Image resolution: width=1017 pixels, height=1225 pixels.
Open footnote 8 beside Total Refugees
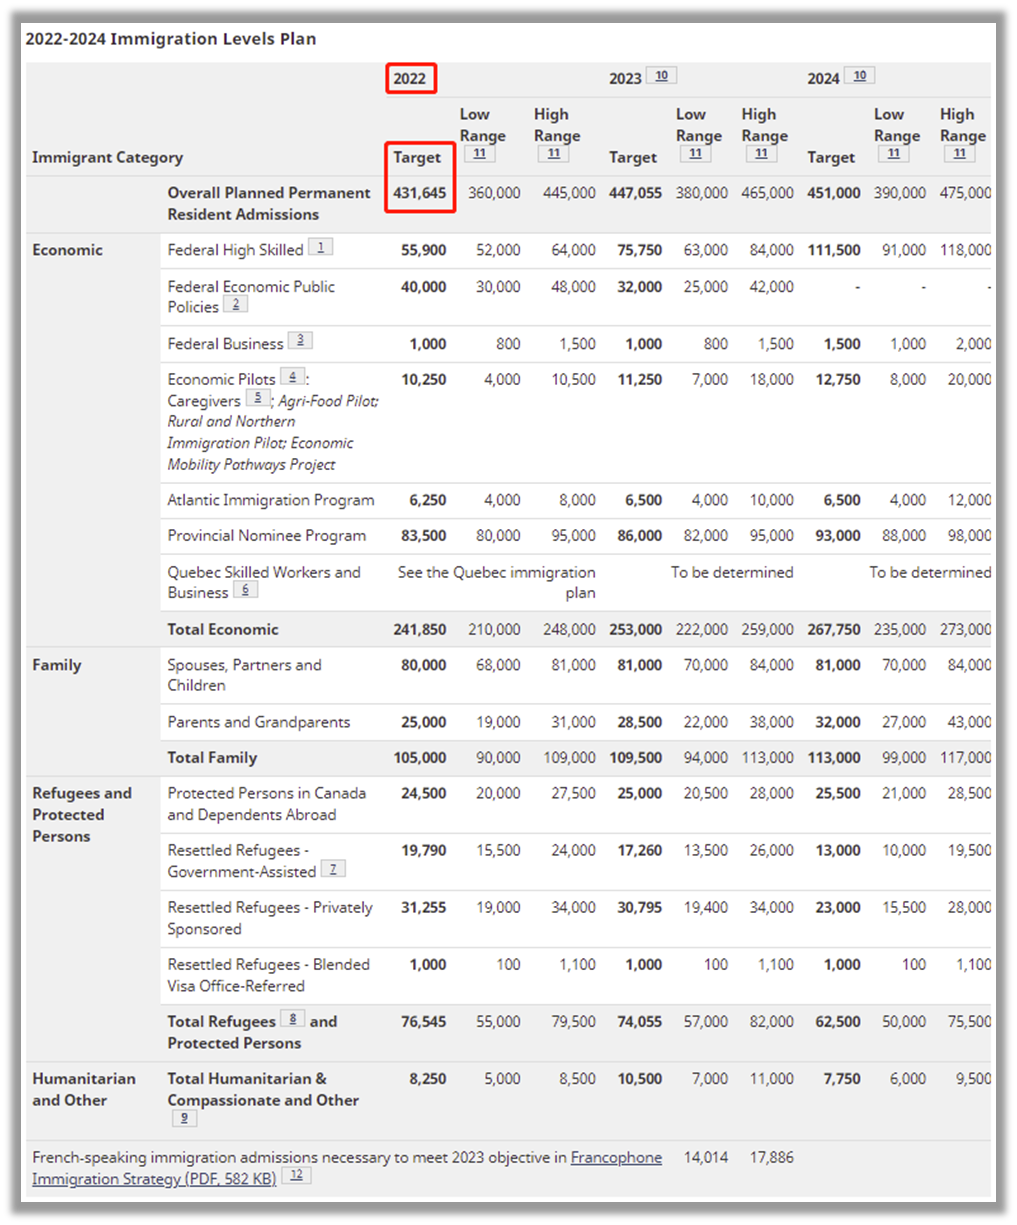point(292,1019)
